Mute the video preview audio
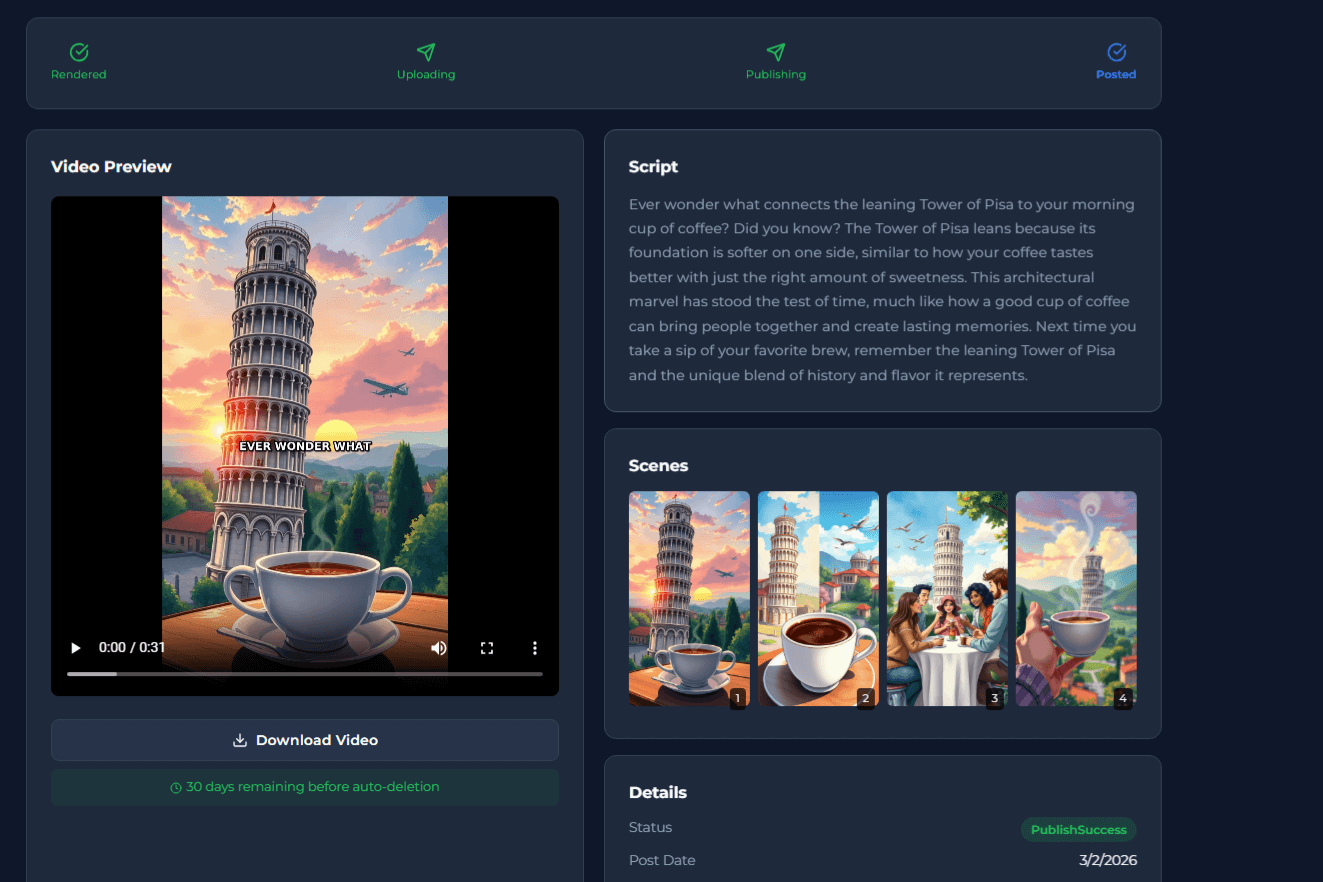The width and height of the screenshot is (1323, 882). coord(438,648)
